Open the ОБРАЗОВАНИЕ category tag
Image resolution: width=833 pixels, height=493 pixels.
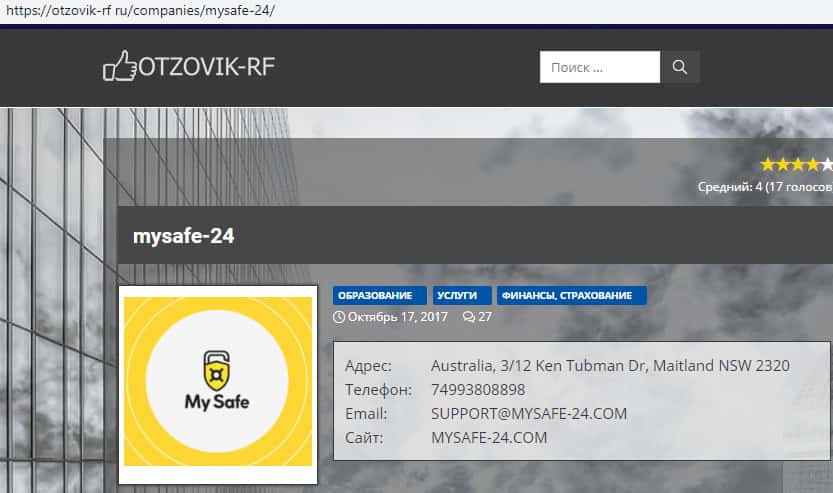point(379,295)
